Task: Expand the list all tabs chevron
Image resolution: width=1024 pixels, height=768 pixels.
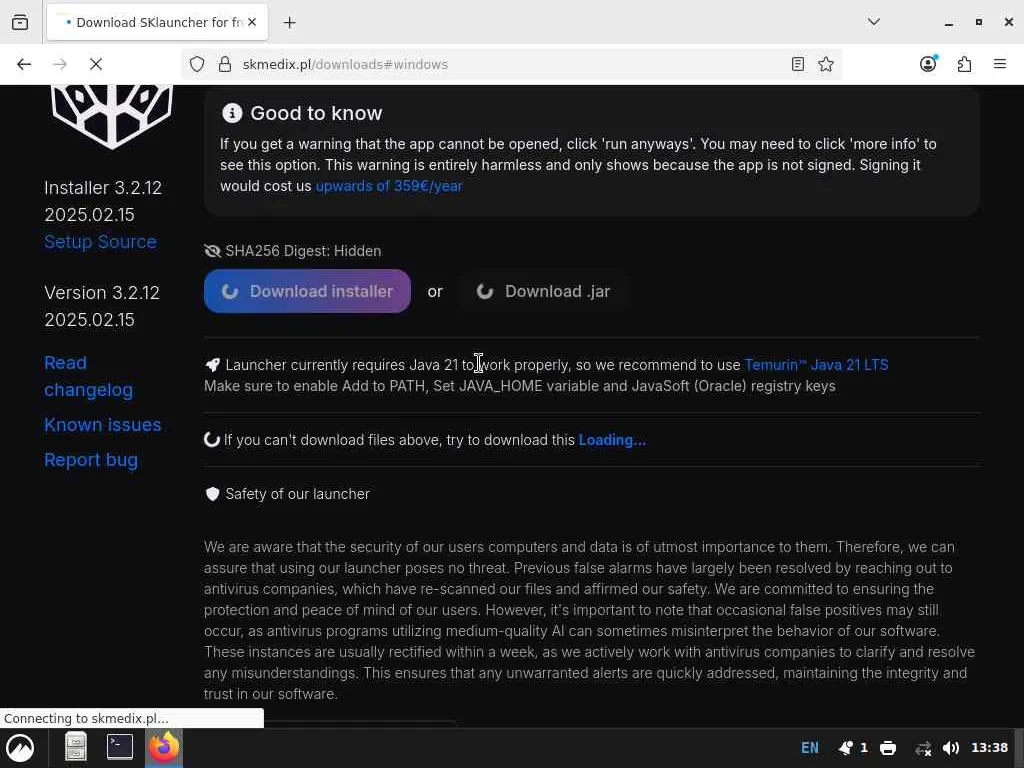Action: tap(874, 22)
